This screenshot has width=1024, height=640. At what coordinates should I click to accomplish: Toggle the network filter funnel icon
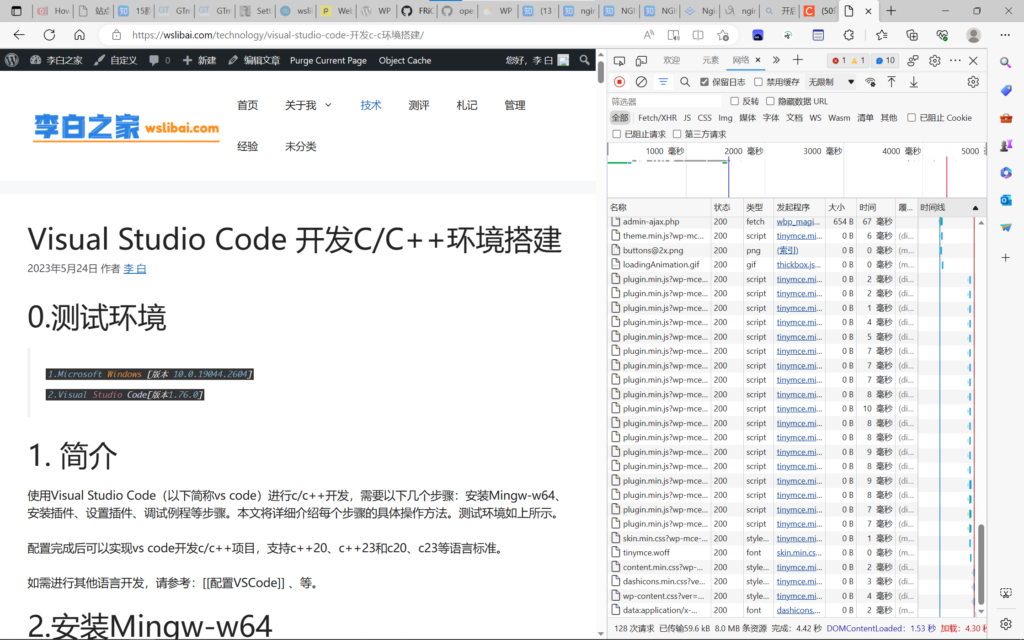[663, 82]
